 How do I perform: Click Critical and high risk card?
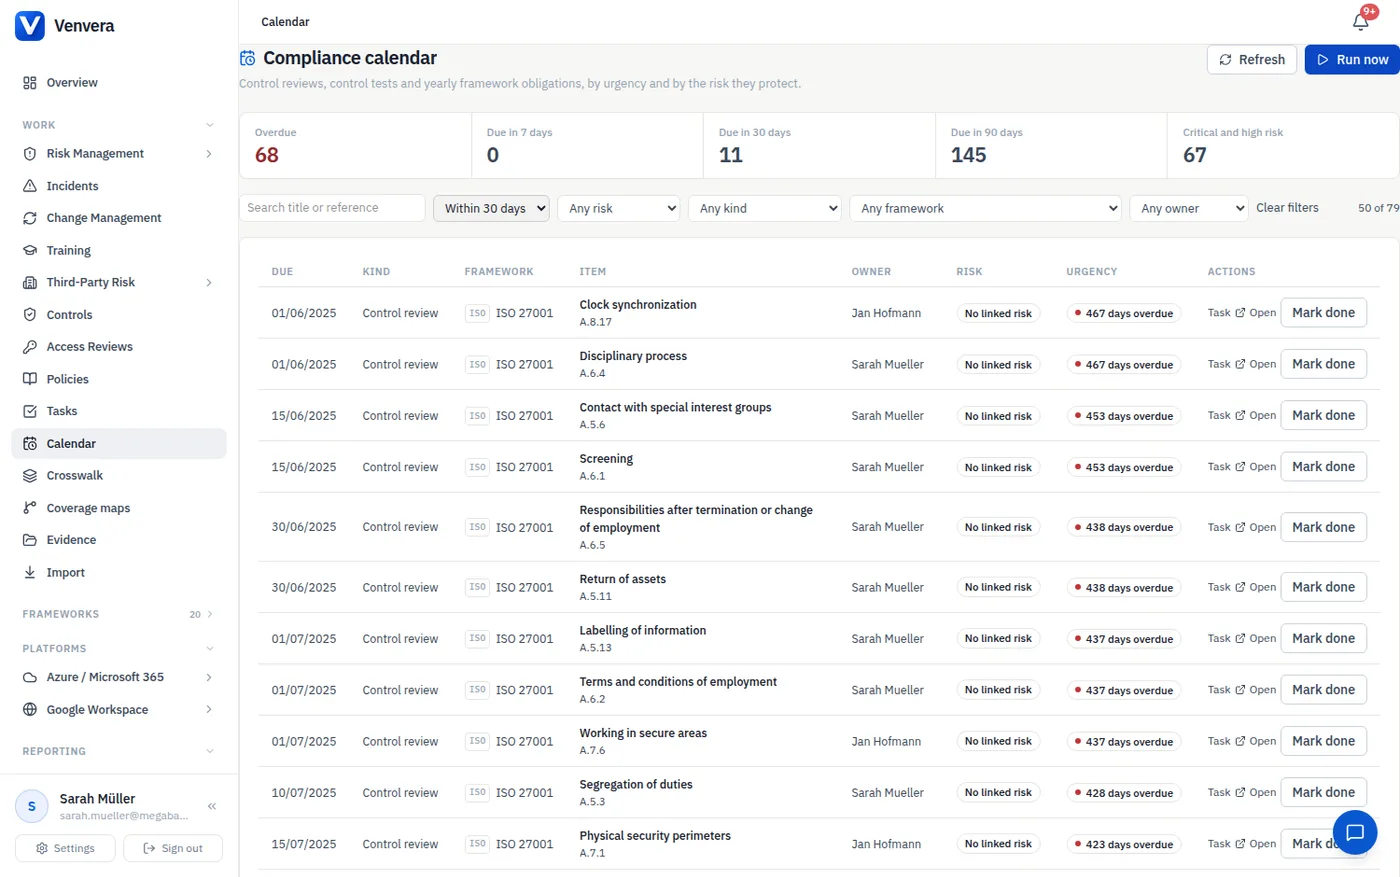[x=1283, y=146]
